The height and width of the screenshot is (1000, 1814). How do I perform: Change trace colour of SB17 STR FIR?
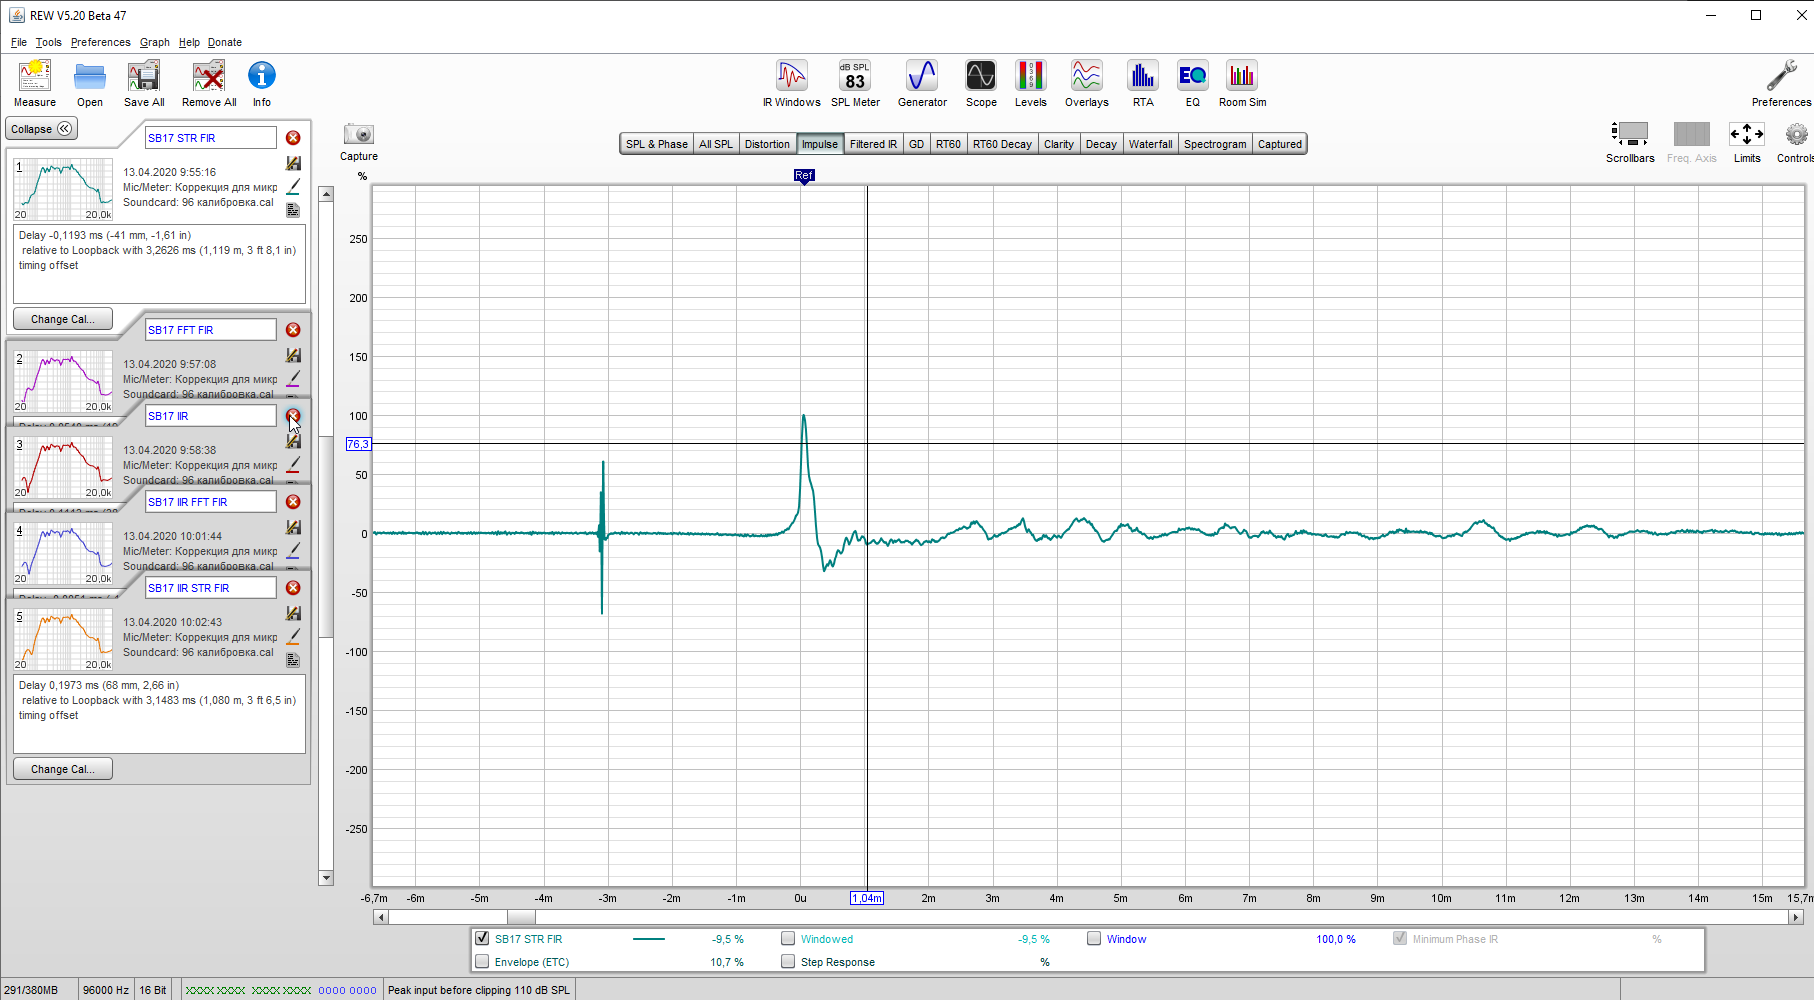293,187
